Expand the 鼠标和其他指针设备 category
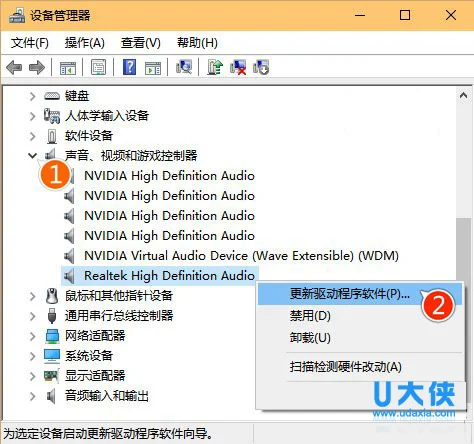This screenshot has height=444, width=474. [32, 296]
